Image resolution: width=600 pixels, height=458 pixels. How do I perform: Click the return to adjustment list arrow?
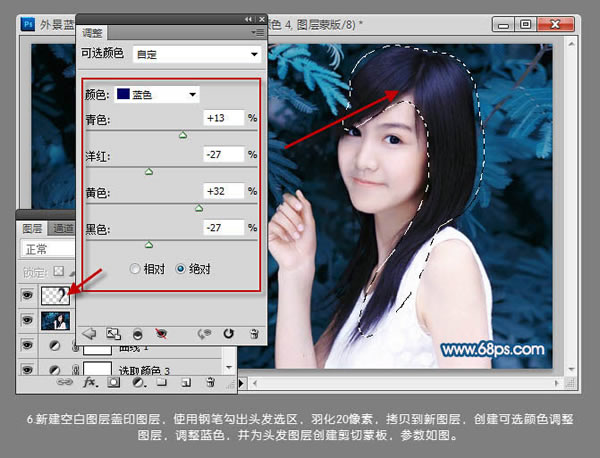[x=88, y=333]
